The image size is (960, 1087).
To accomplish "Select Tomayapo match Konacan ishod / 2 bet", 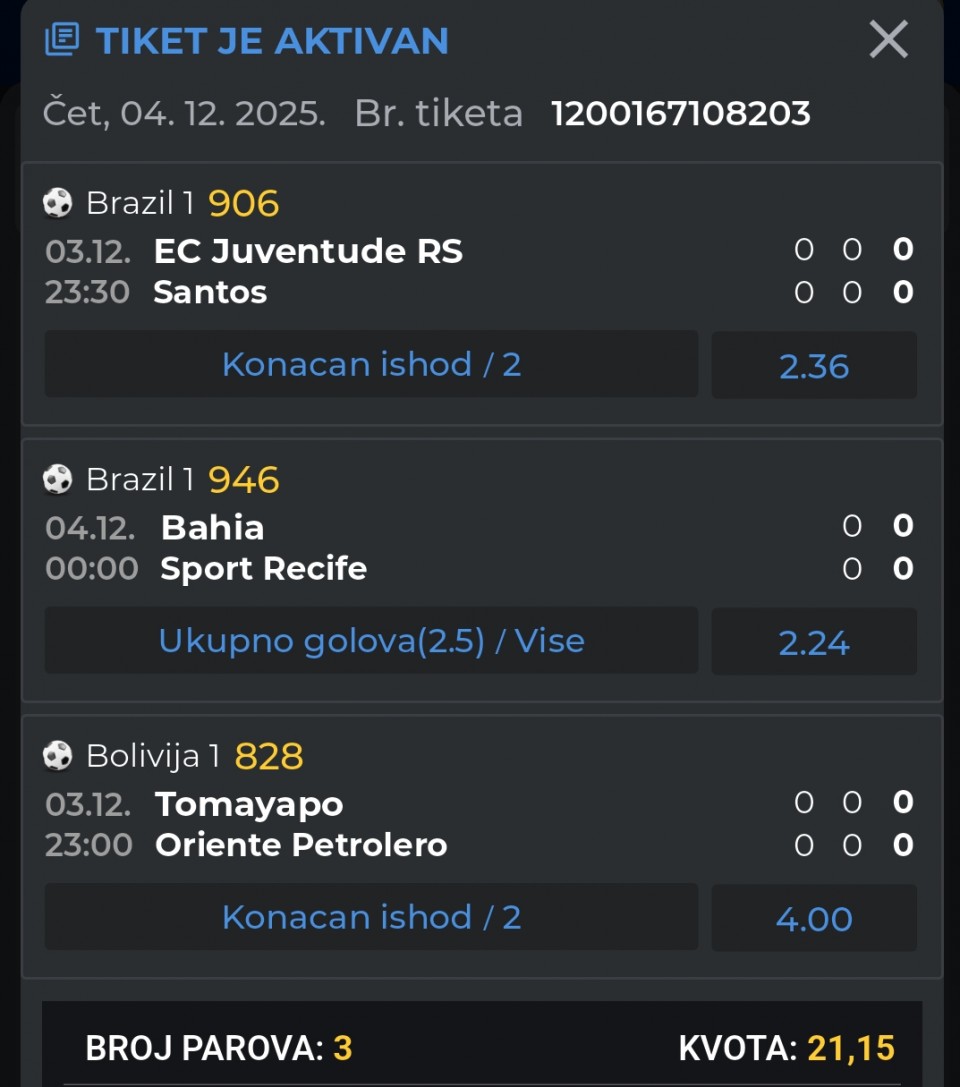I will [x=371, y=917].
